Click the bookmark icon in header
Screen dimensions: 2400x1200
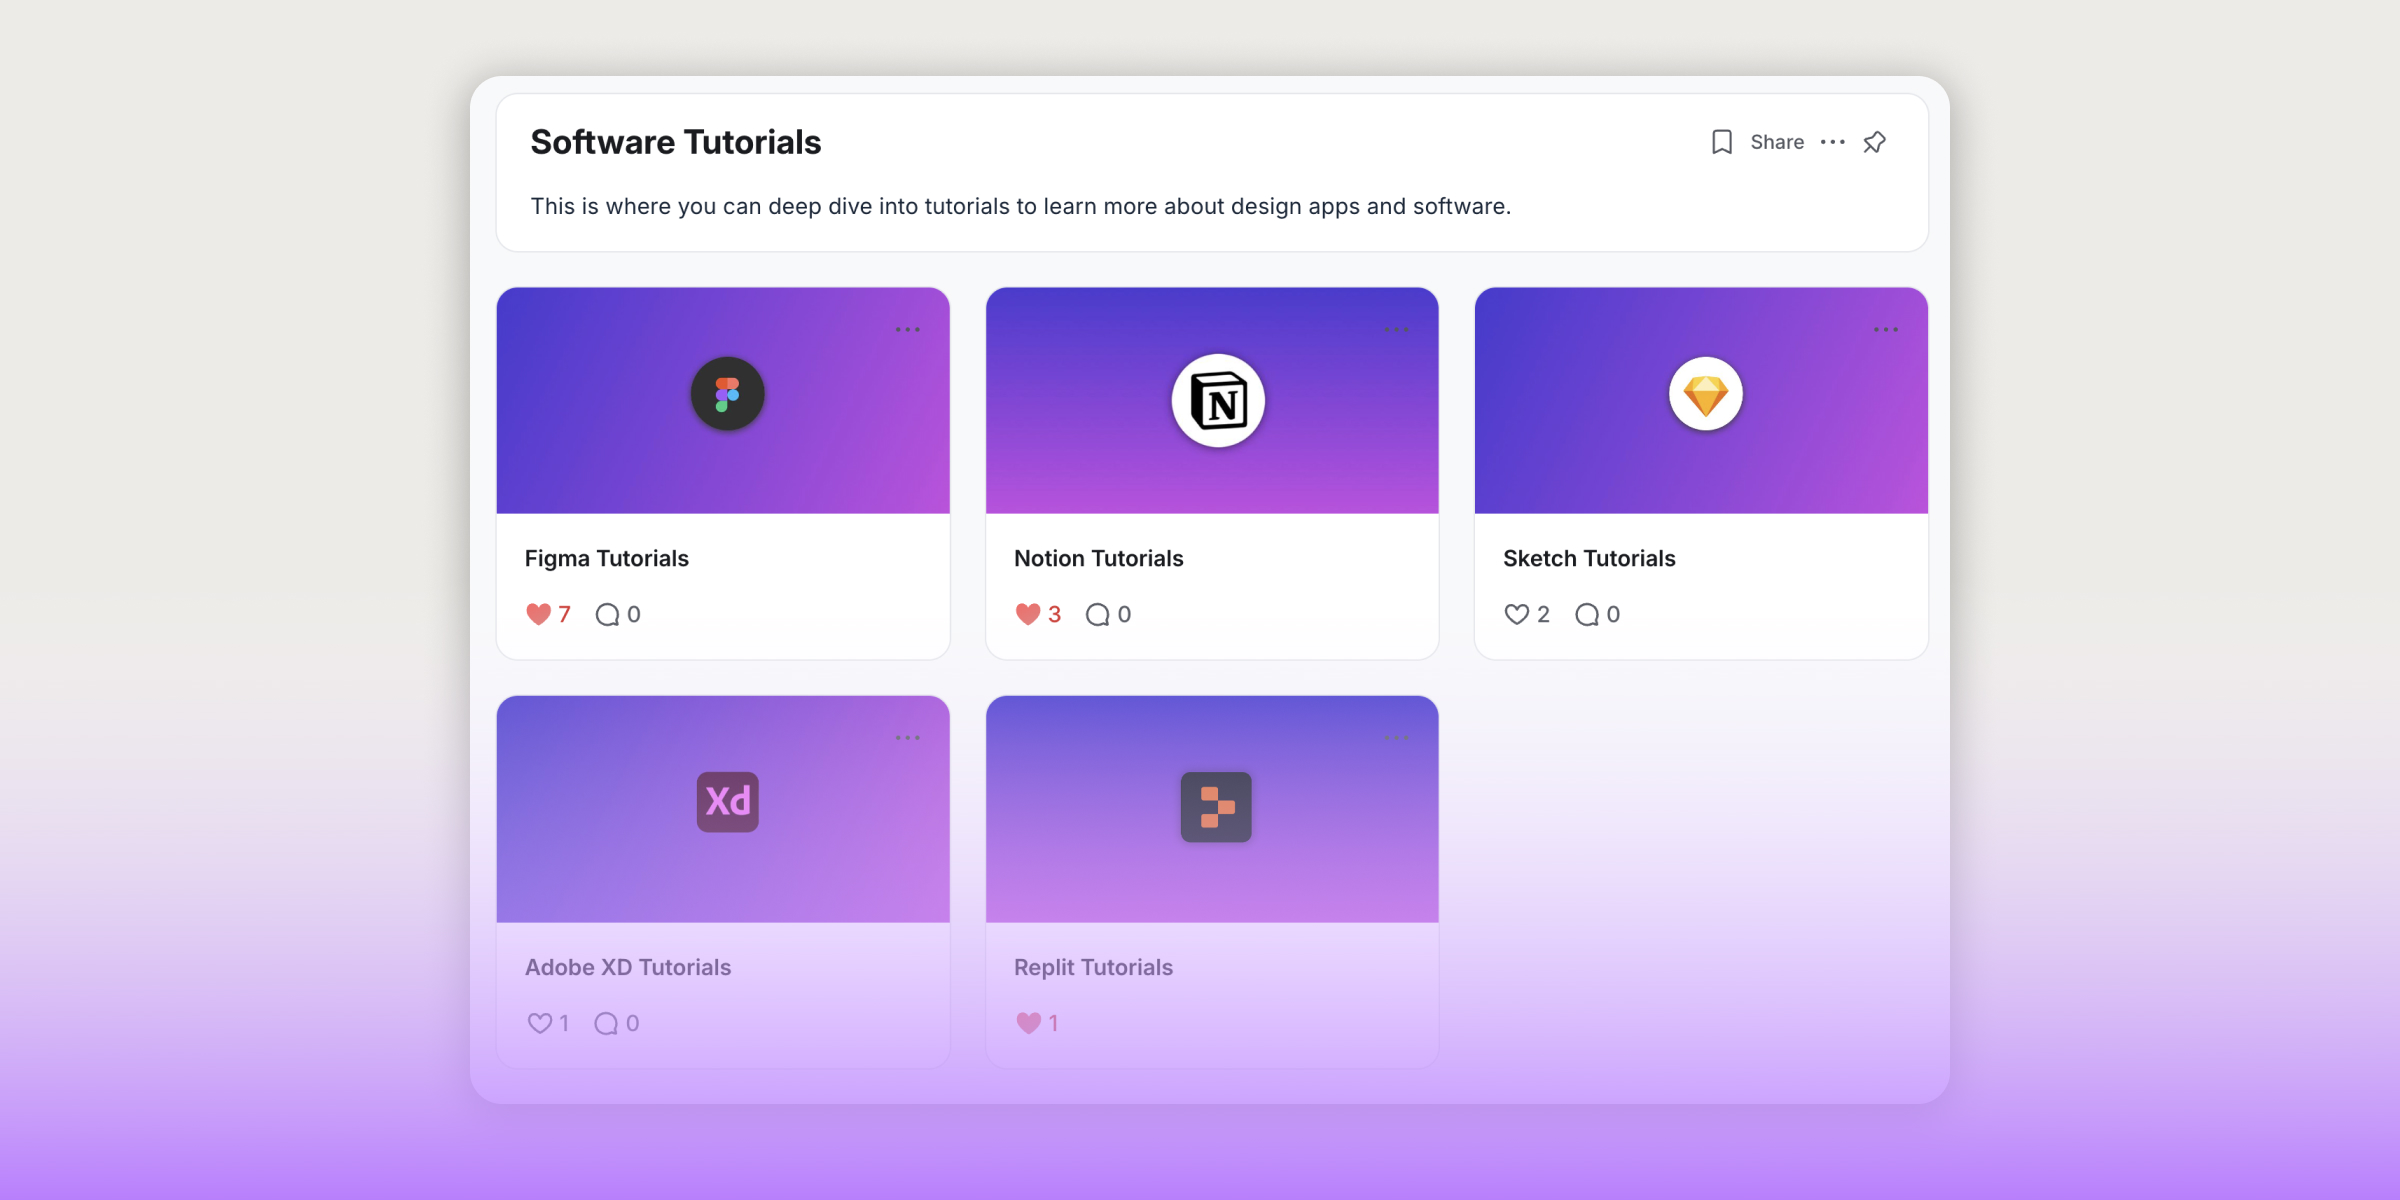click(x=1721, y=142)
